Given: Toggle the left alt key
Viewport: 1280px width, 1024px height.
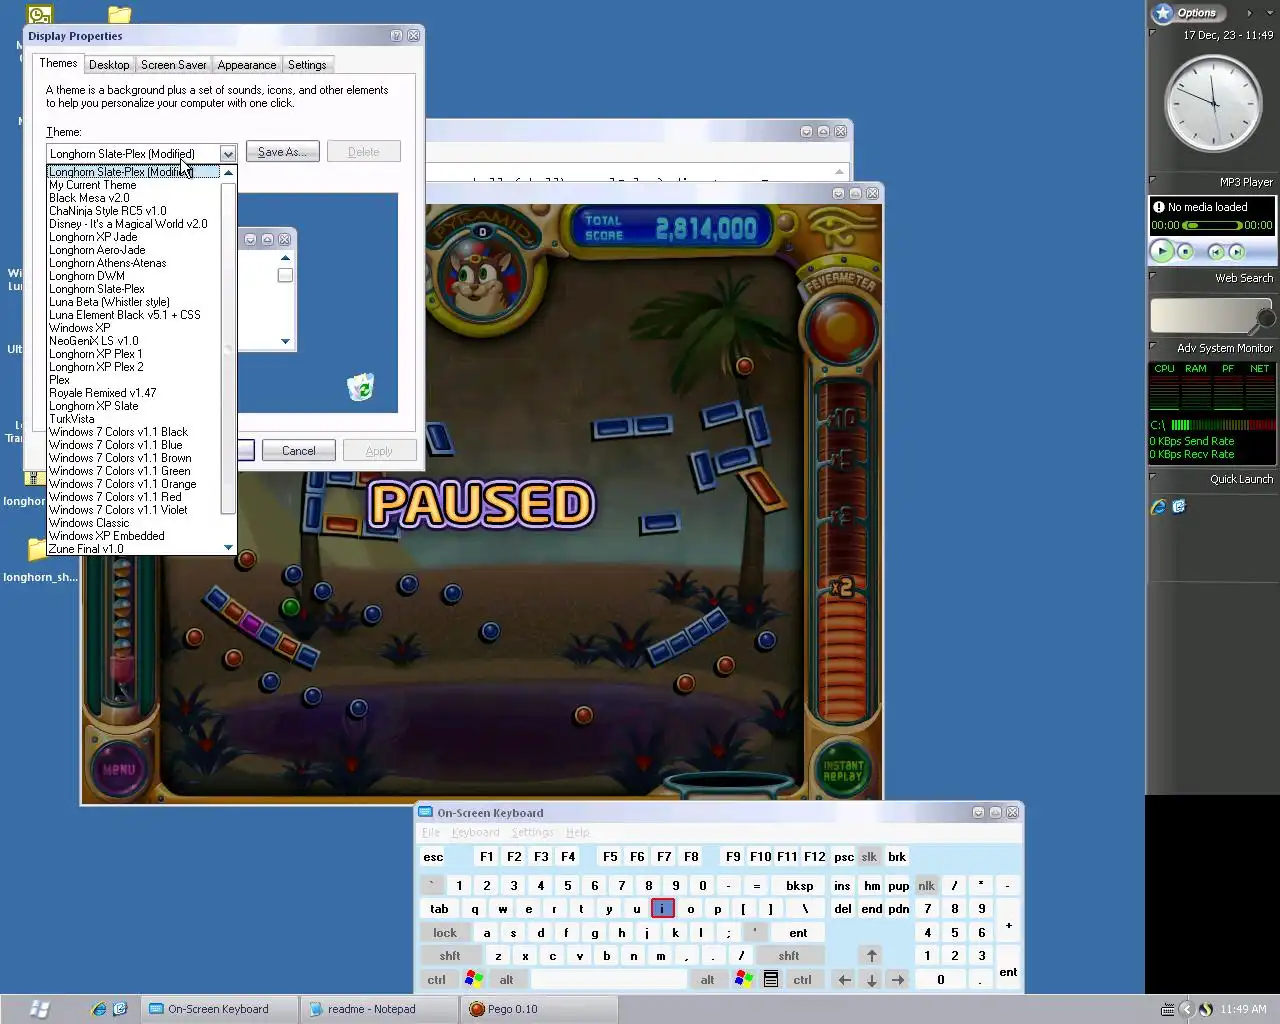Looking at the screenshot, I should (x=506, y=980).
